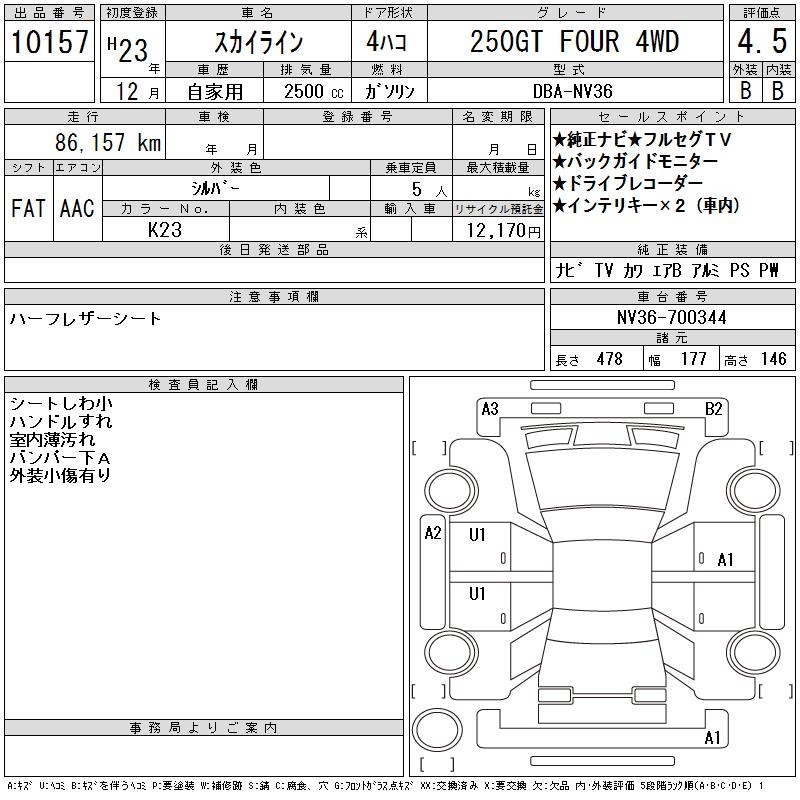800x800 pixels.
Task: Select the vehicle history value 自家用
Action: (x=215, y=92)
